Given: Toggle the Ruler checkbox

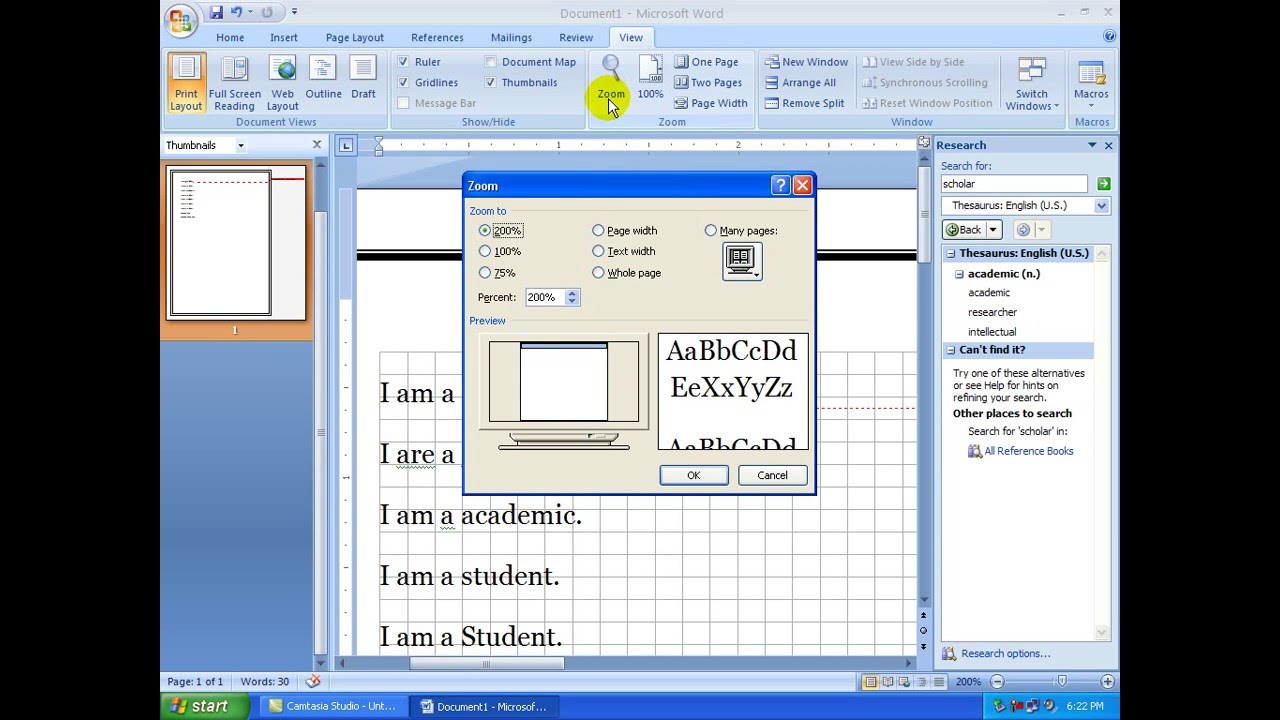Looking at the screenshot, I should [x=403, y=62].
